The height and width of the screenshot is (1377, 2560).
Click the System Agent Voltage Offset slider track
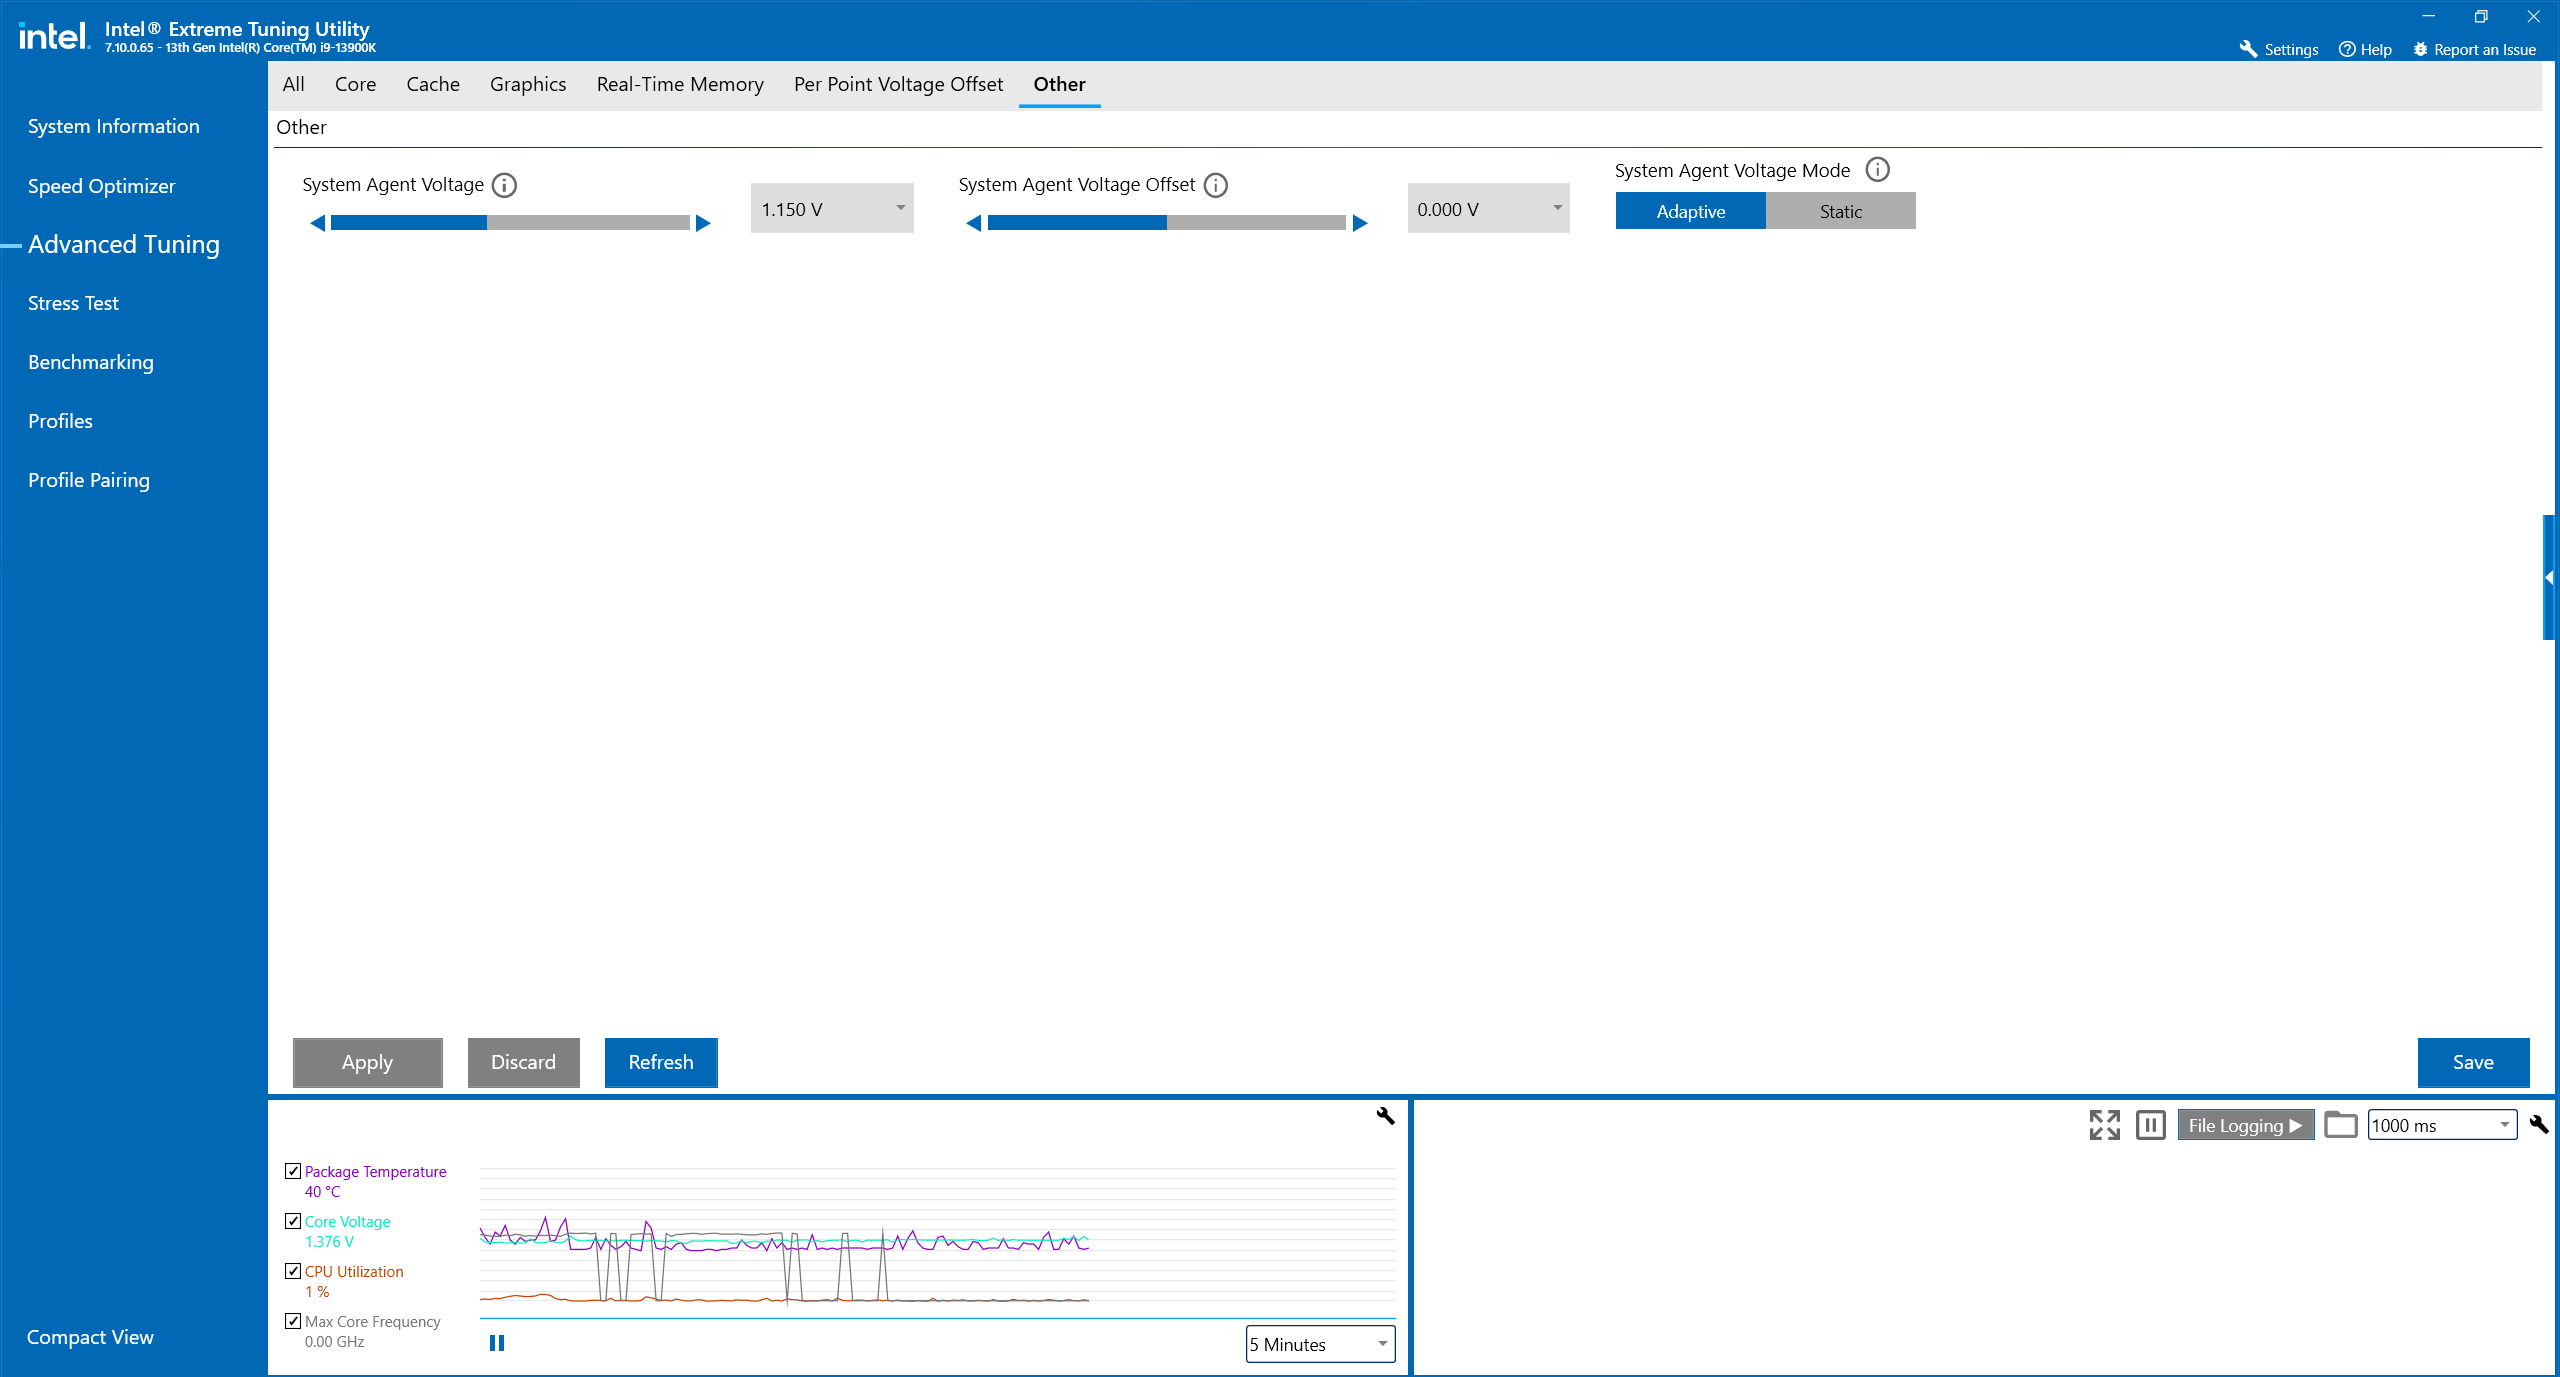(x=1167, y=223)
